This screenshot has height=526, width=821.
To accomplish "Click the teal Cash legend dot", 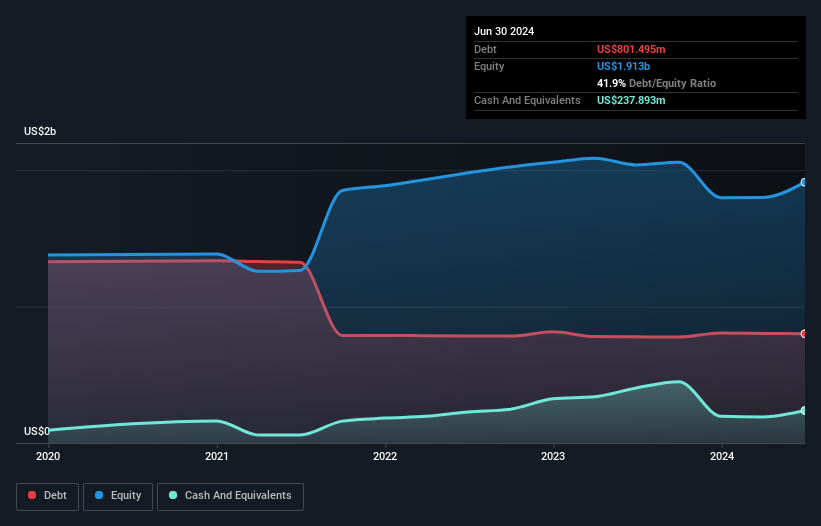I will coord(173,495).
